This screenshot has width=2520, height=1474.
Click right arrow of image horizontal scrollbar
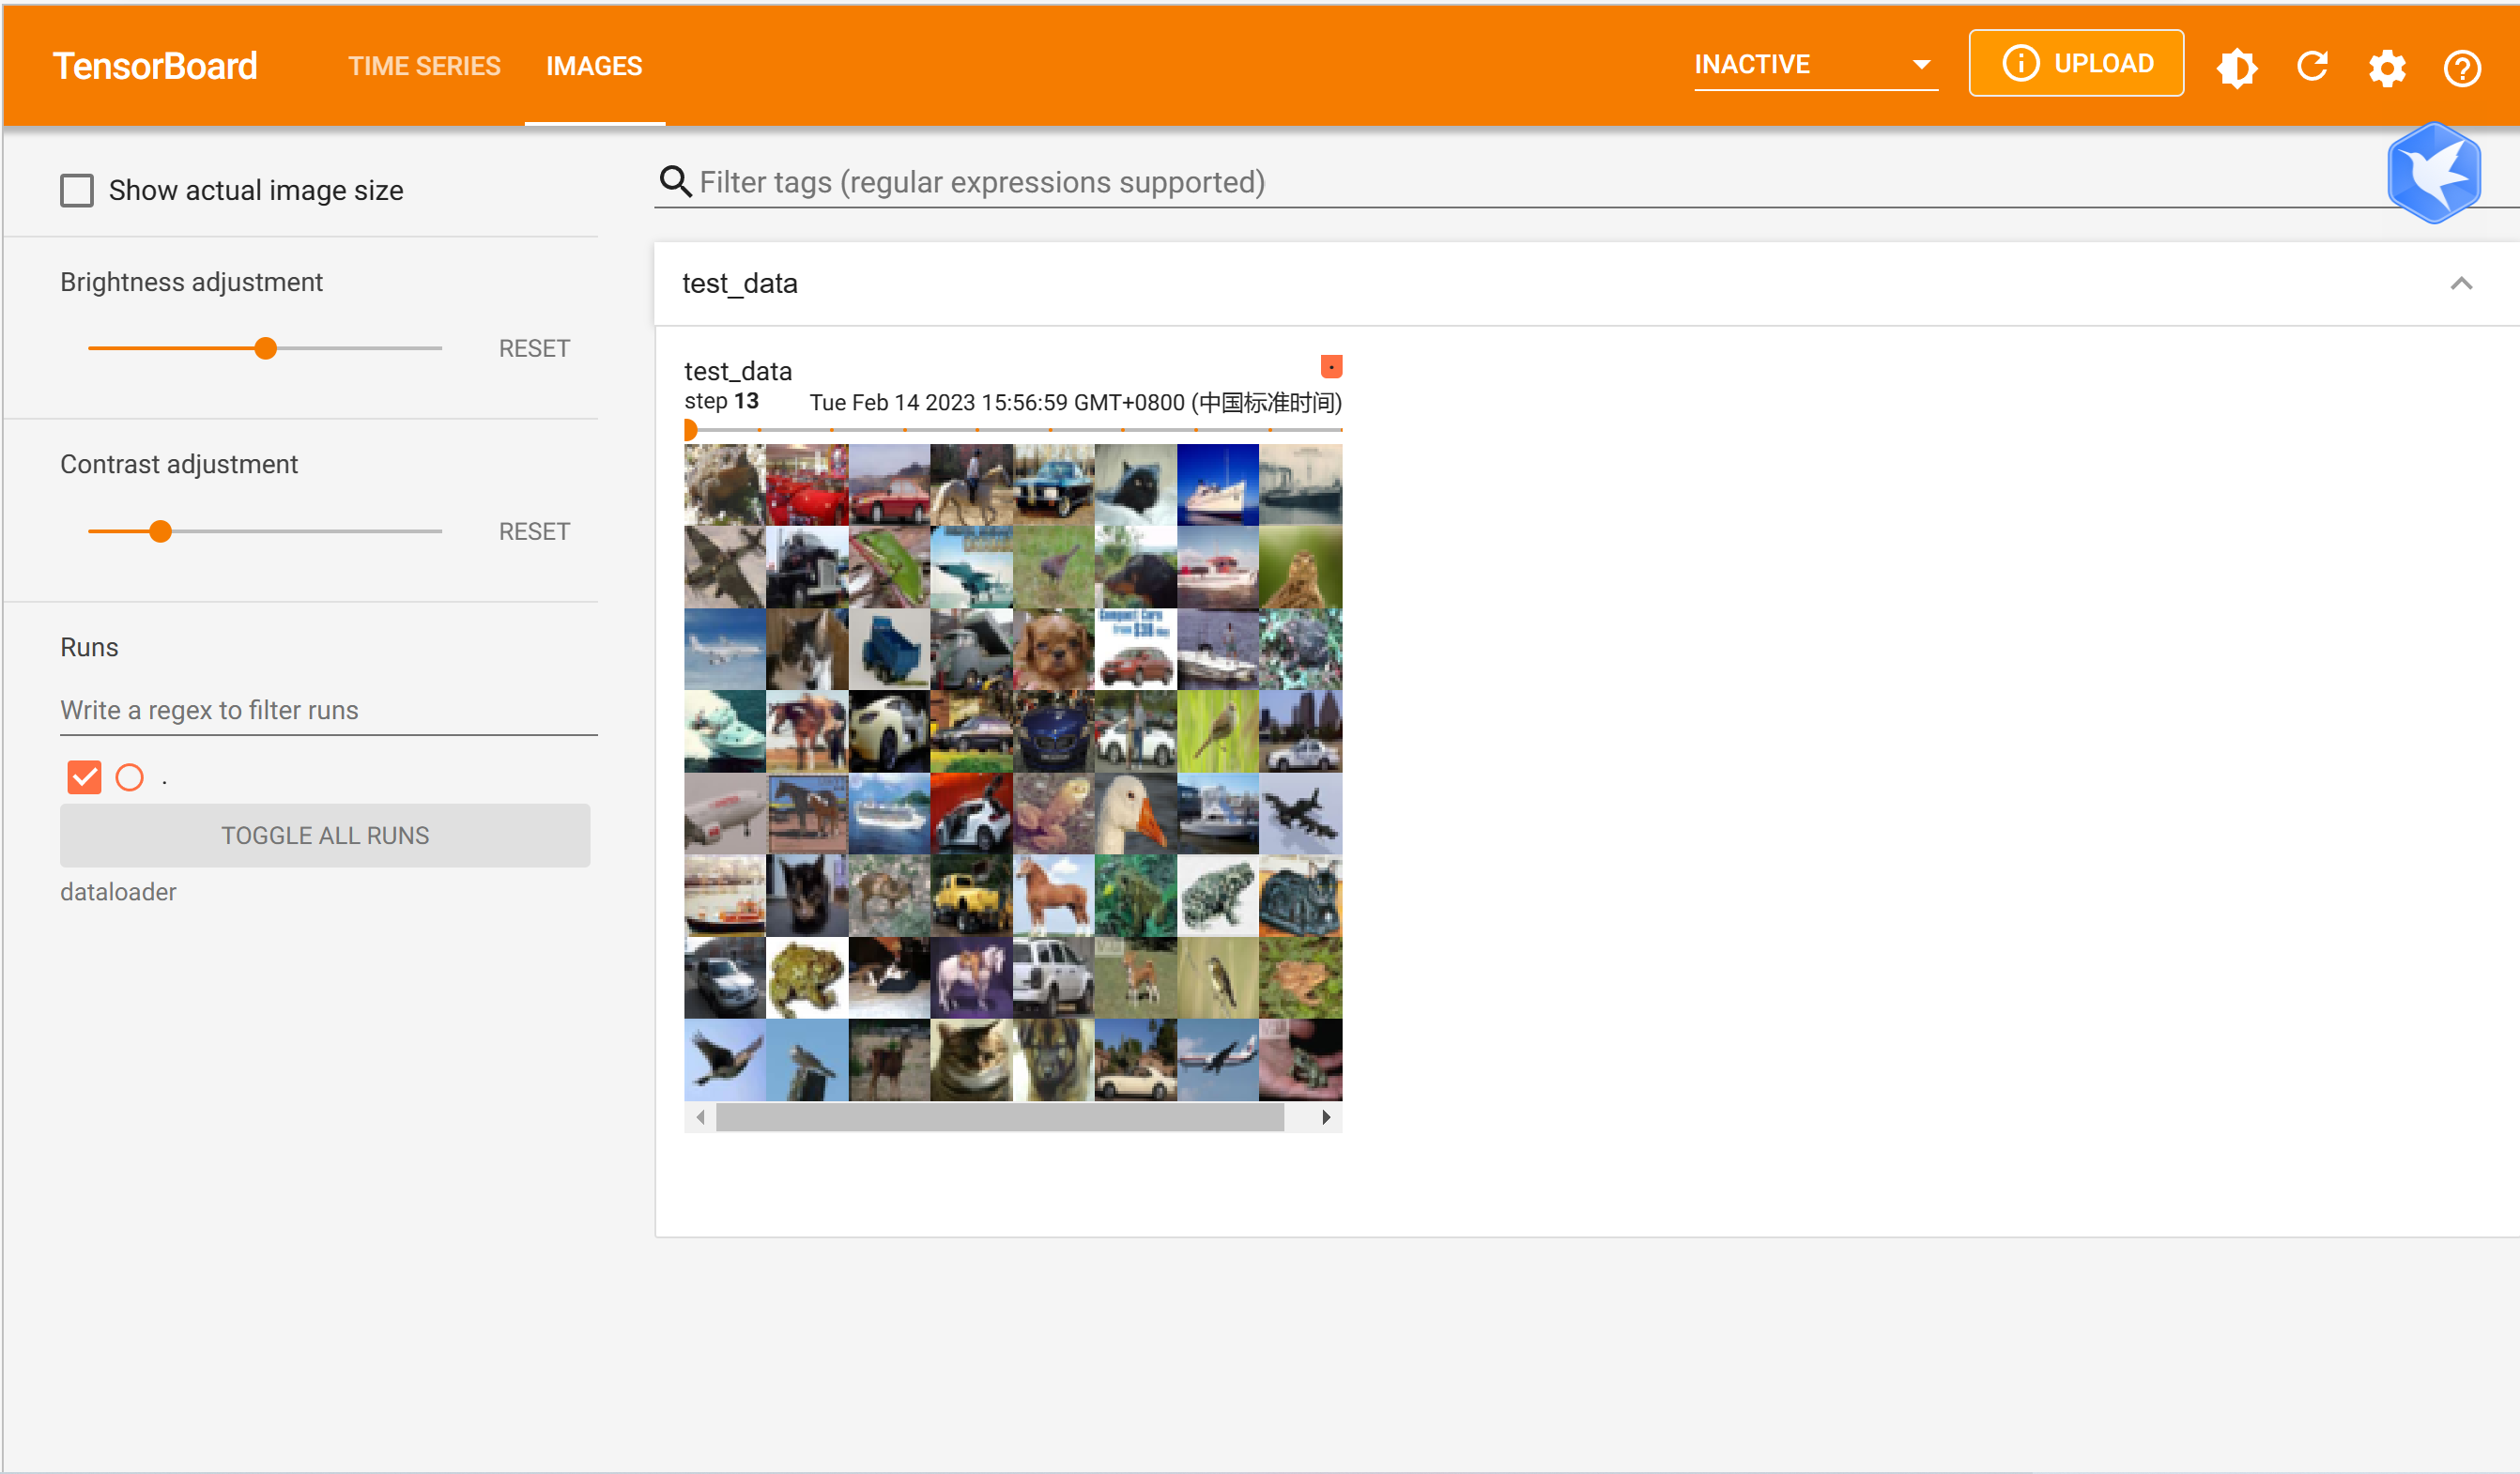[1326, 1117]
